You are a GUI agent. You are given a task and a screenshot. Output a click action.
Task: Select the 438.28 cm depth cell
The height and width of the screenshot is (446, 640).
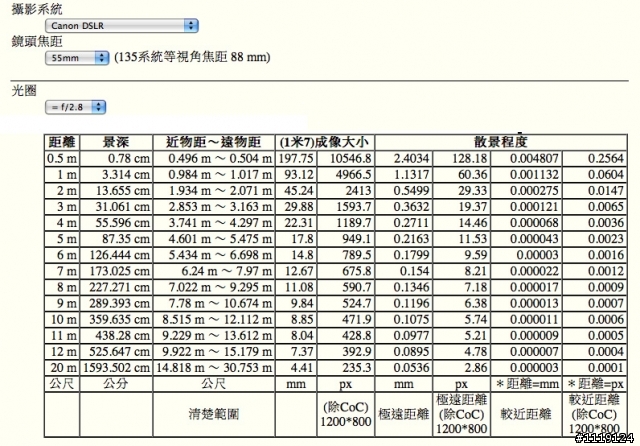click(116, 336)
